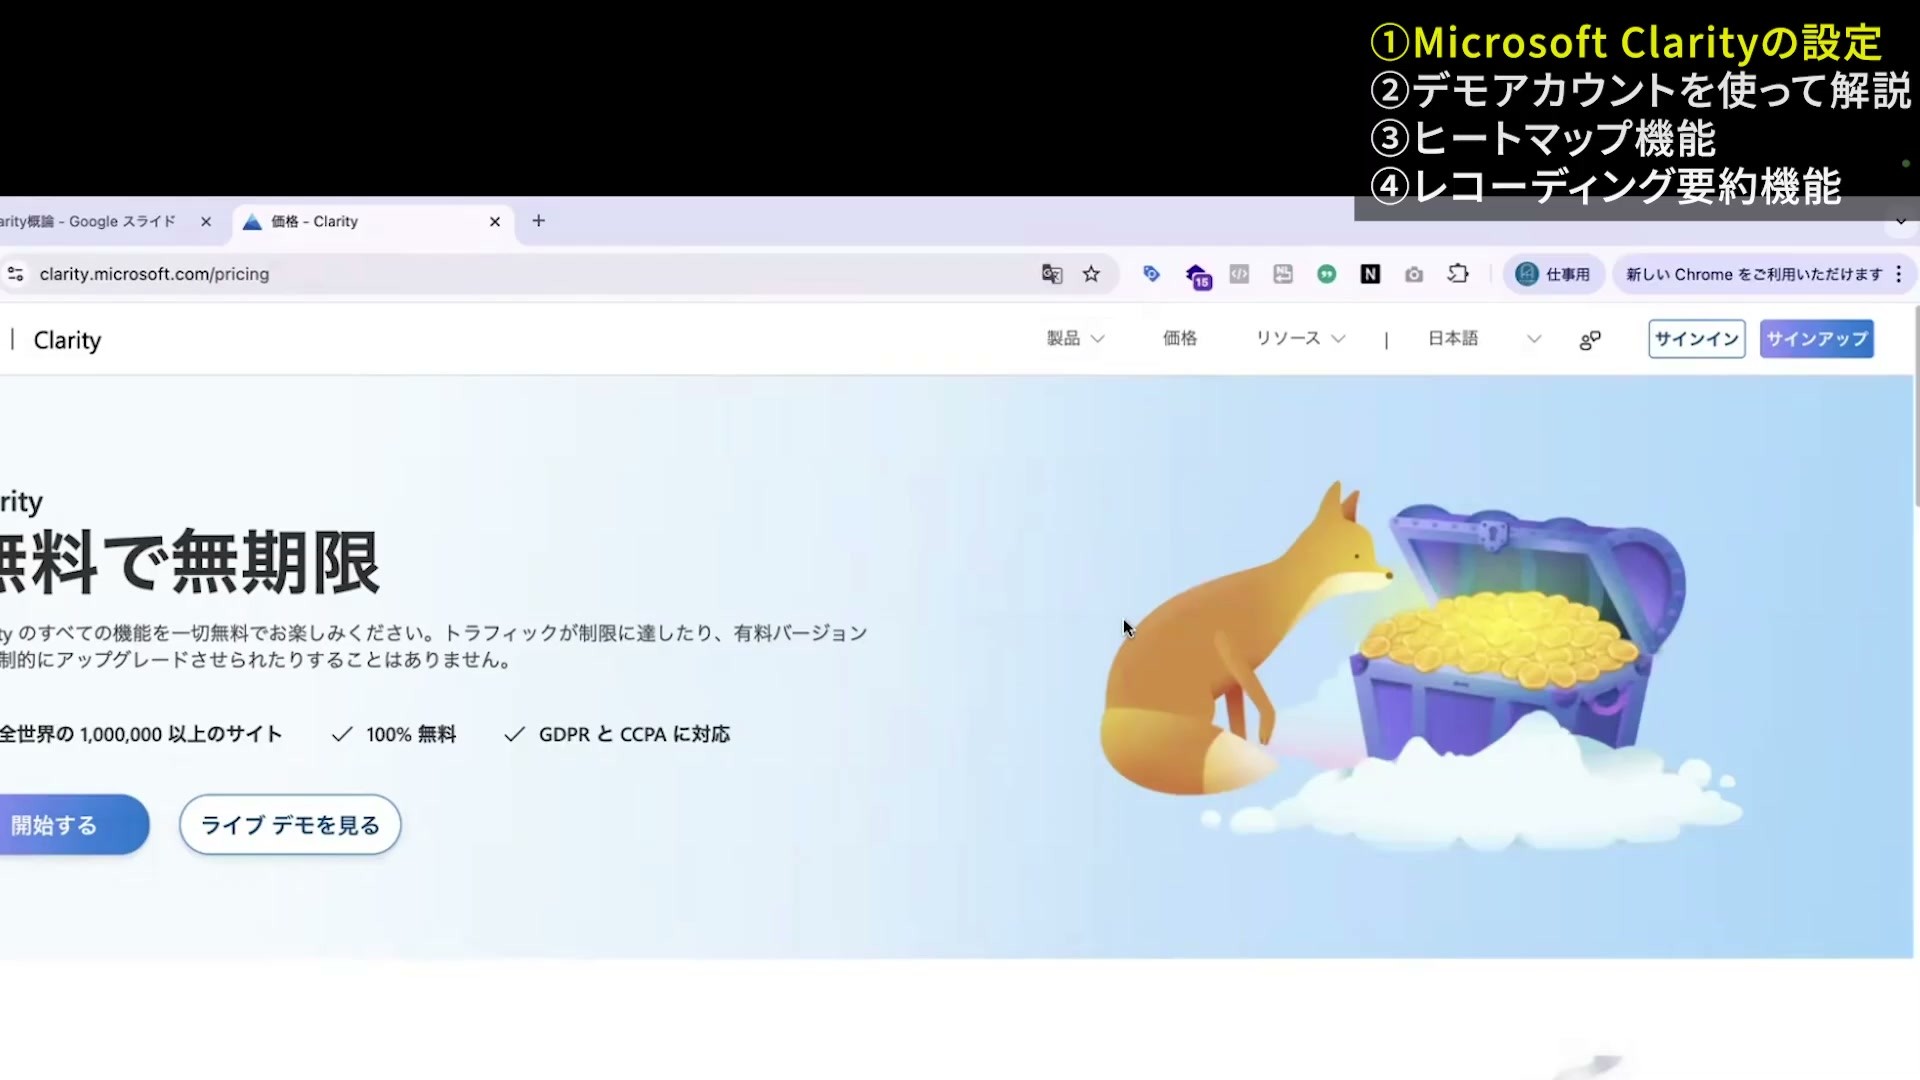This screenshot has height=1080, width=1920.
Task: Click the feedback people icon in header
Action: [x=1590, y=340]
